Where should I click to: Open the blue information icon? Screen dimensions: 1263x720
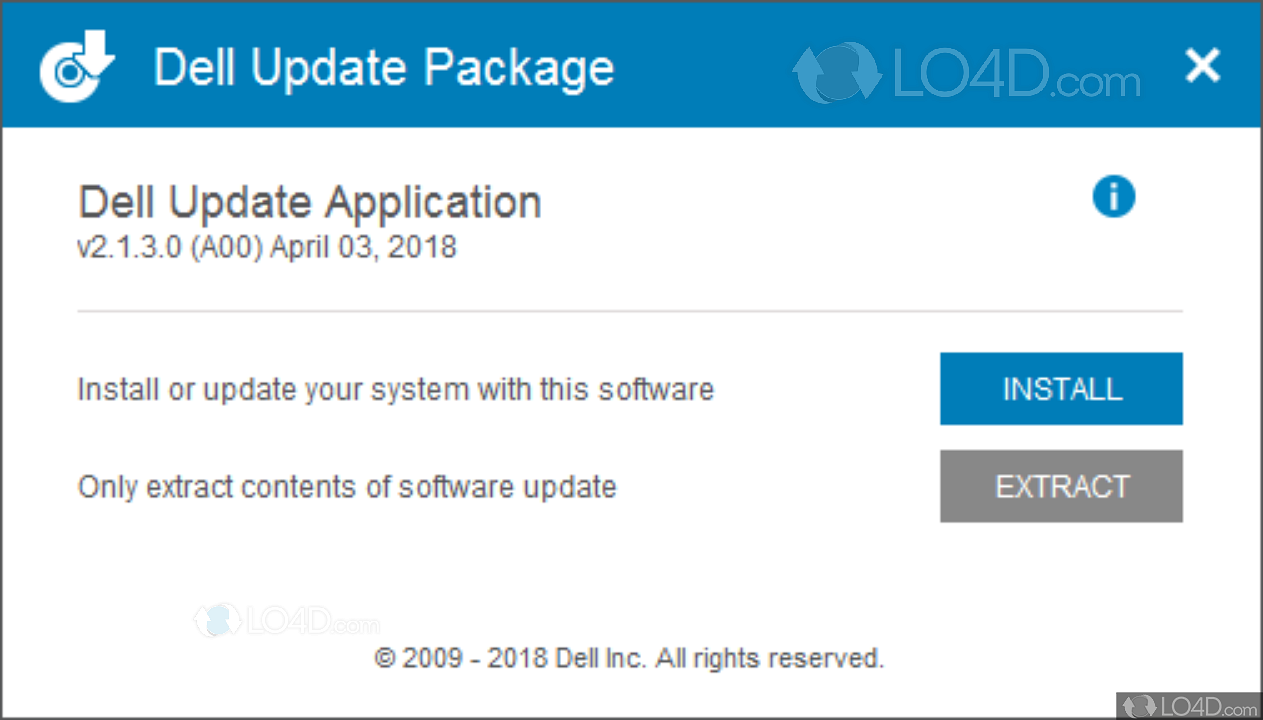pyautogui.click(x=1113, y=196)
